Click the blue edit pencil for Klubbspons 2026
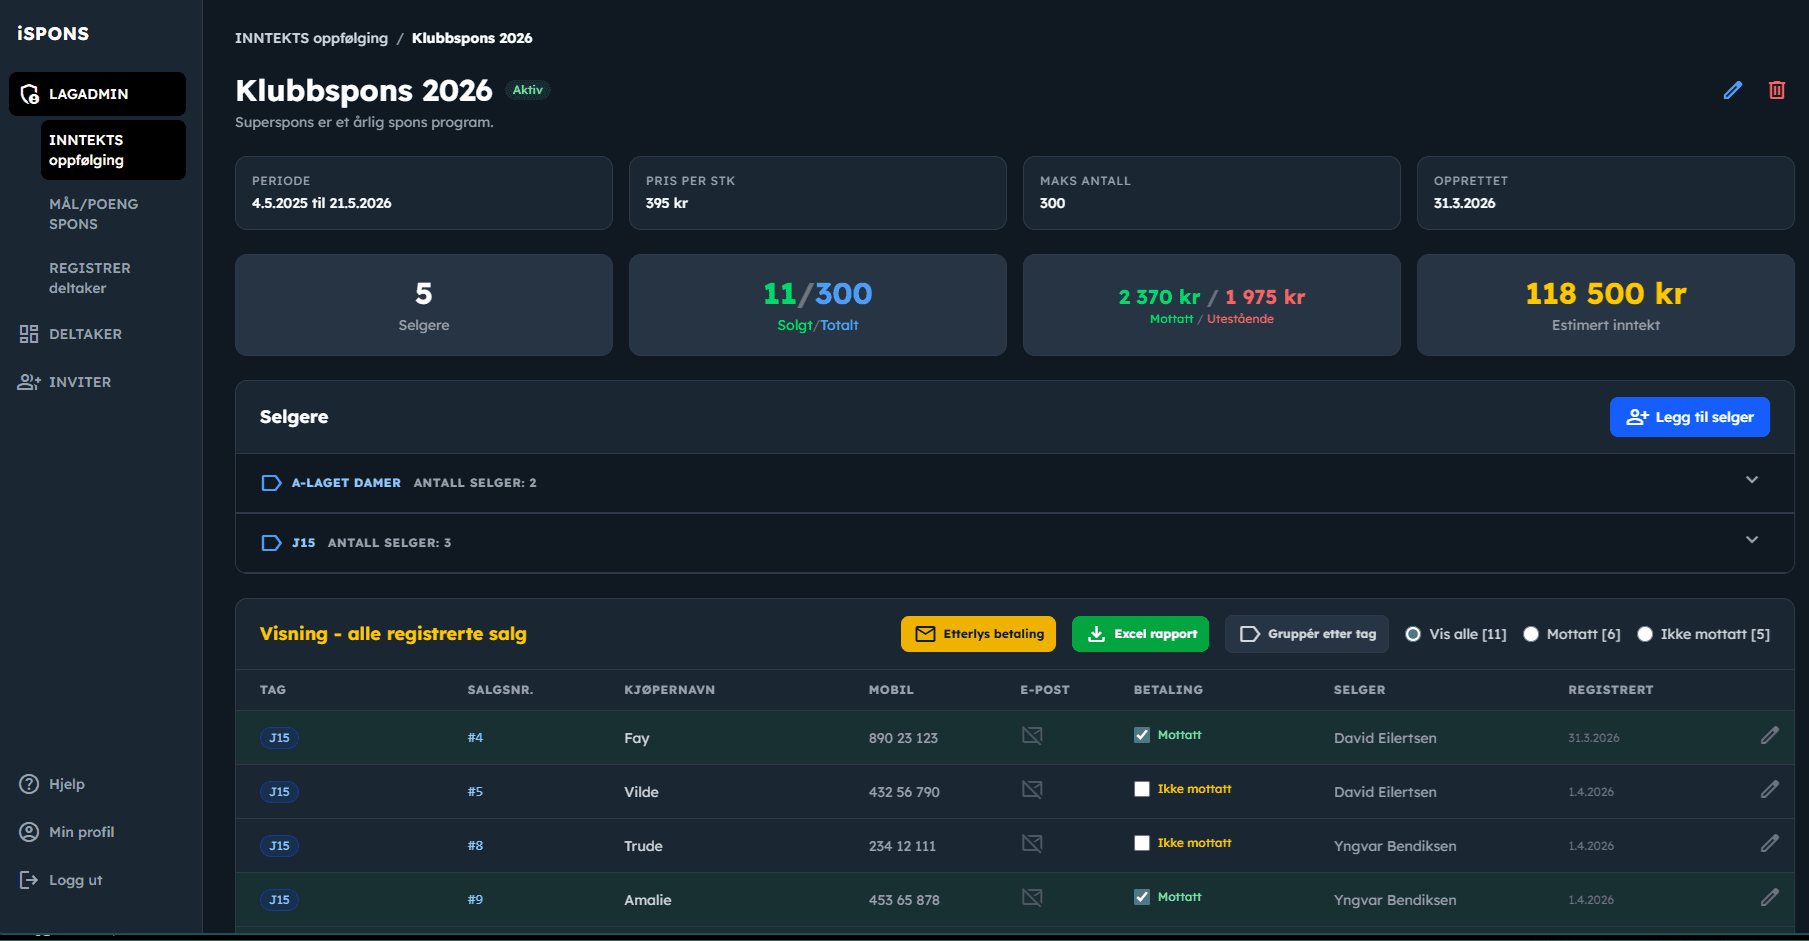The width and height of the screenshot is (1809, 941). tap(1733, 90)
